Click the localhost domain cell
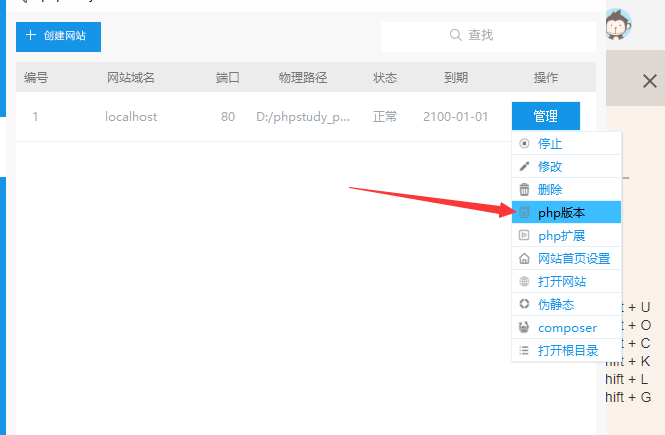The image size is (665, 435). click(x=131, y=117)
